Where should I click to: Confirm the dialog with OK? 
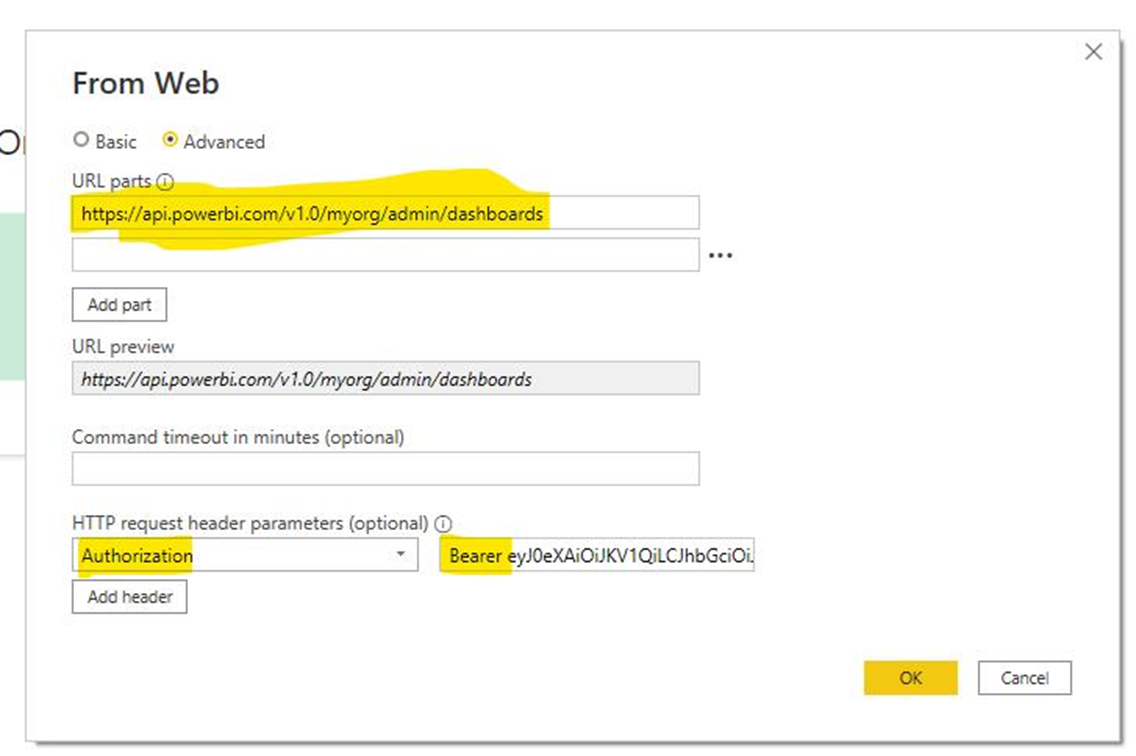pyautogui.click(x=911, y=678)
